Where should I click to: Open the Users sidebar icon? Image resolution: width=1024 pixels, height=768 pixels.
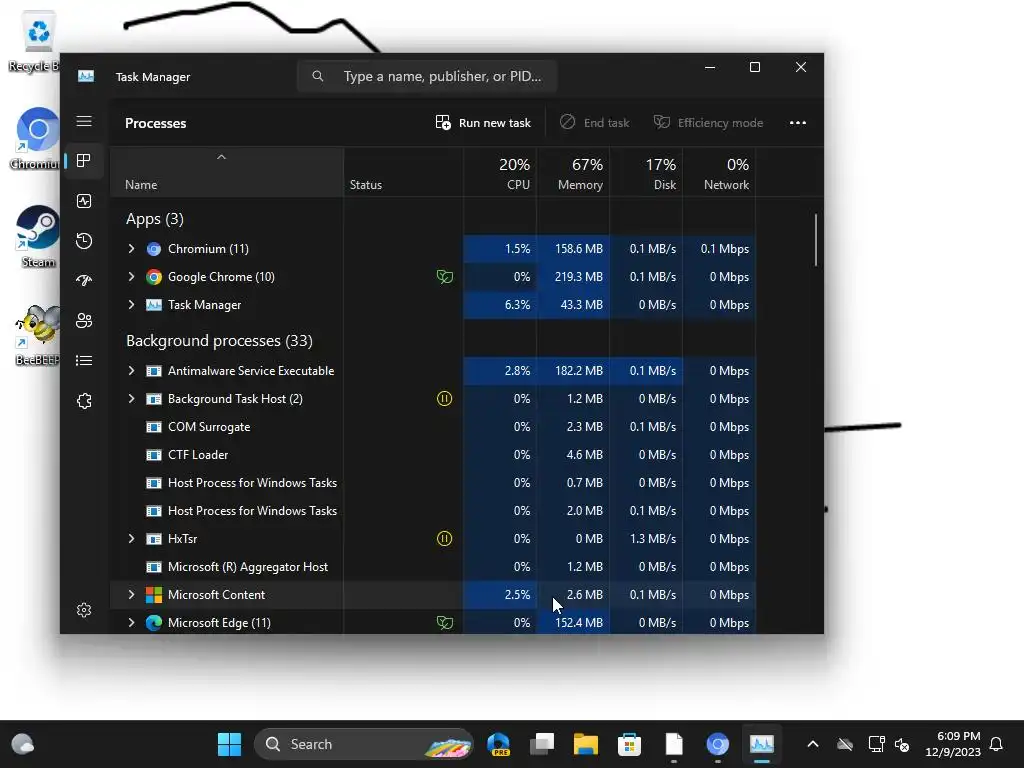point(84,321)
